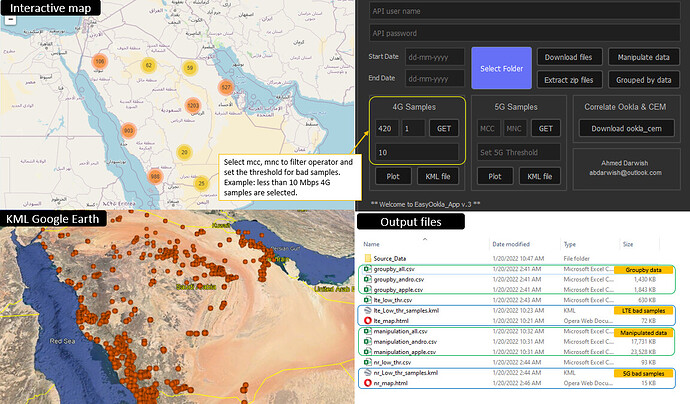The image size is (690, 404).
Task: Click the map zoom out minus button
Action: coord(10,19)
